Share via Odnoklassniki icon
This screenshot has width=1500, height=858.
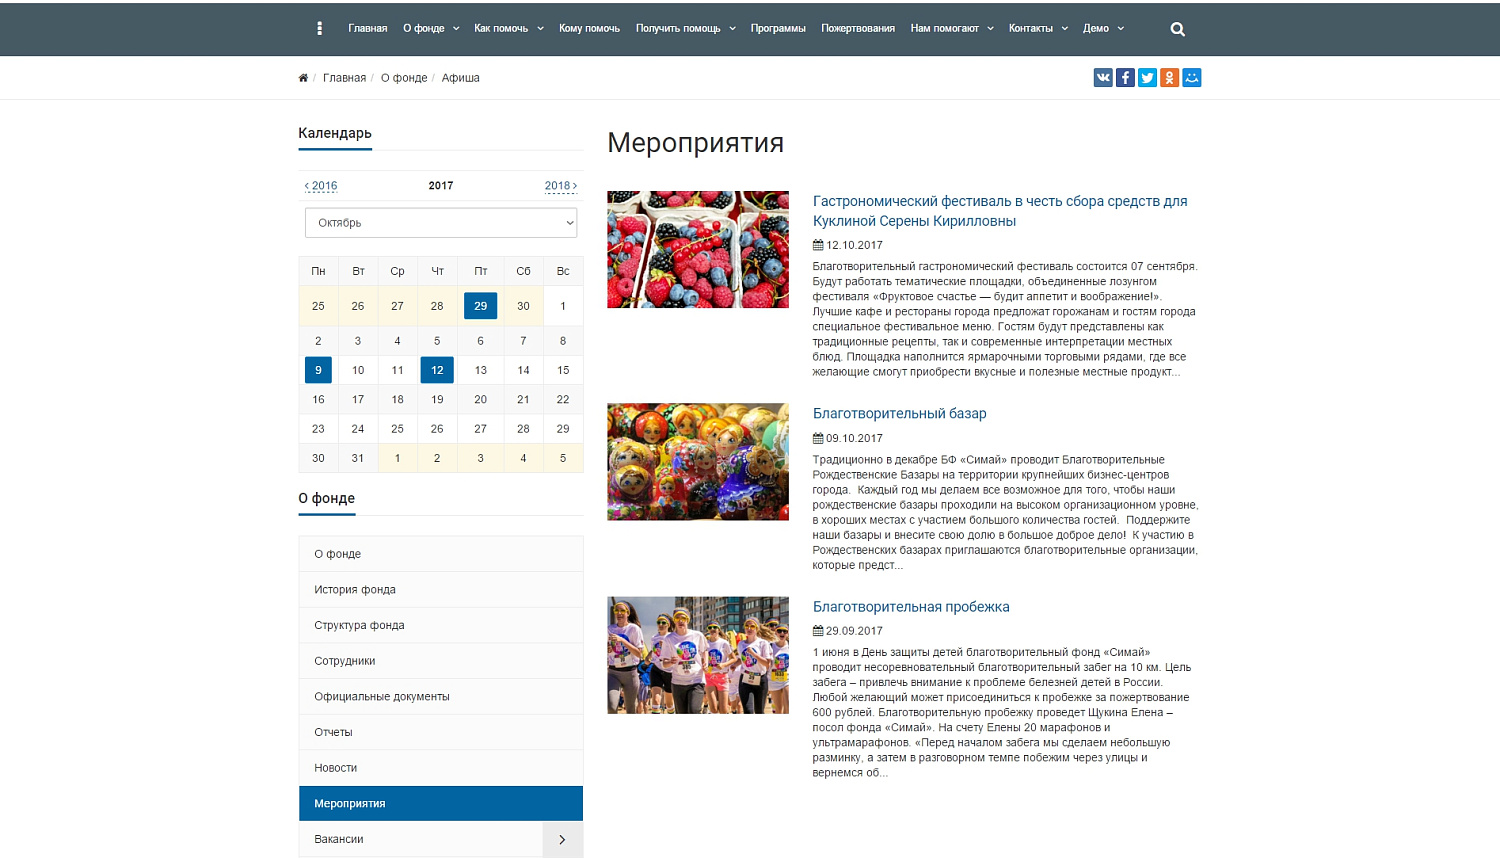click(x=1169, y=78)
